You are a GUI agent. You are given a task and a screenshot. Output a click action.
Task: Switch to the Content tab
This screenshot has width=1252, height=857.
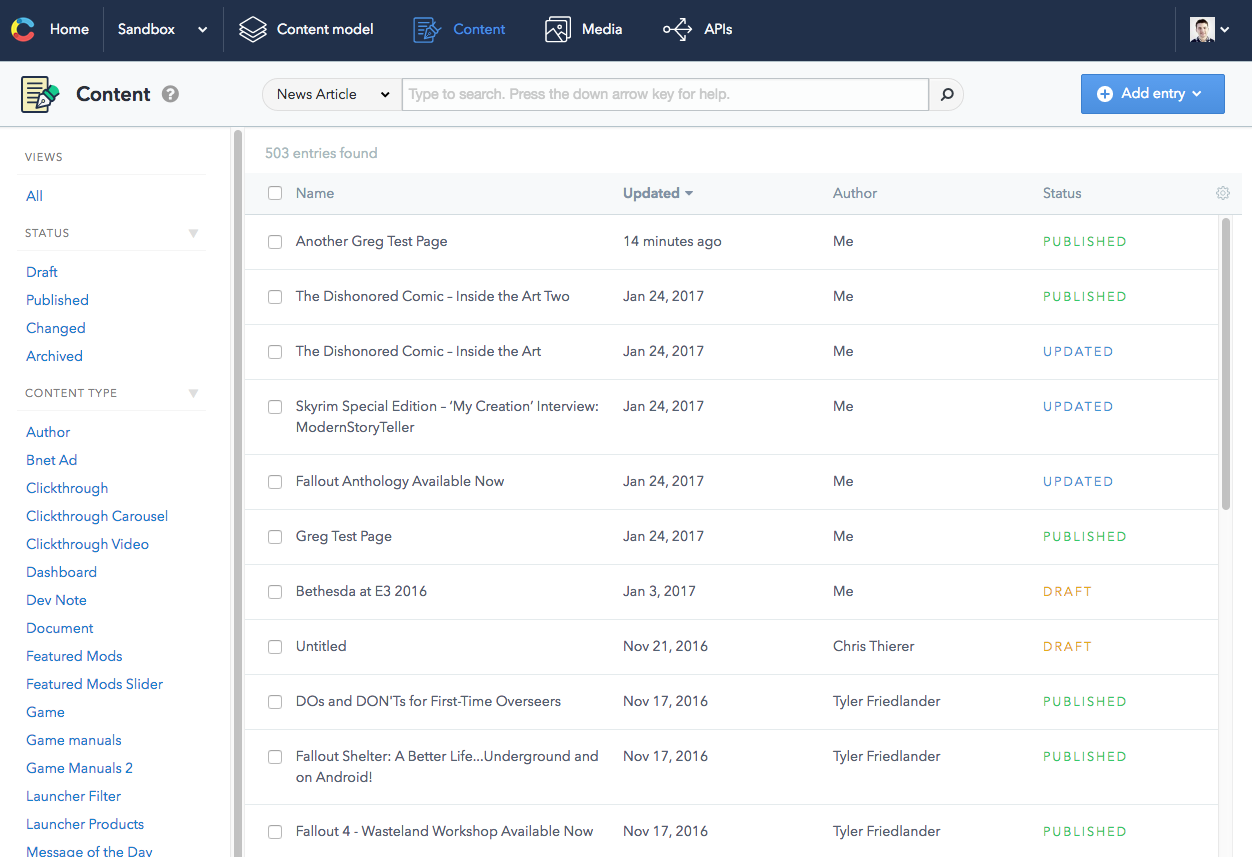coord(460,29)
